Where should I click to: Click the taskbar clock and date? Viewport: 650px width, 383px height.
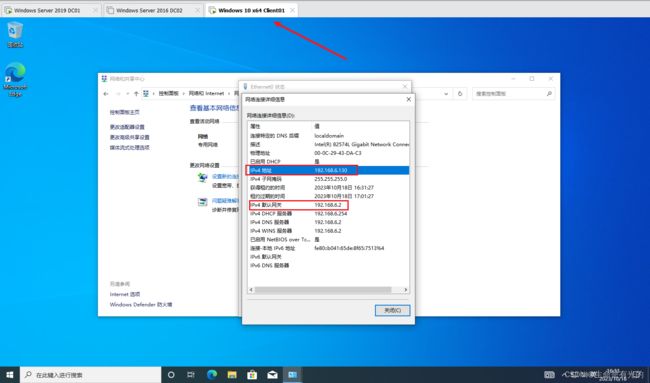(x=613, y=375)
